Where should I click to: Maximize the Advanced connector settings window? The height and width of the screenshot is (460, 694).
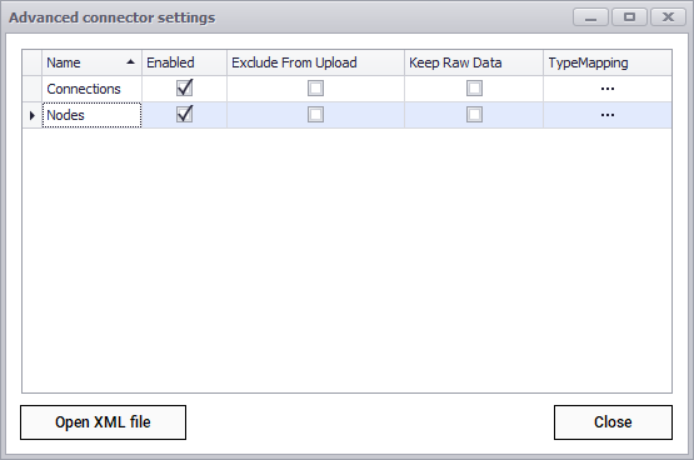tap(629, 18)
